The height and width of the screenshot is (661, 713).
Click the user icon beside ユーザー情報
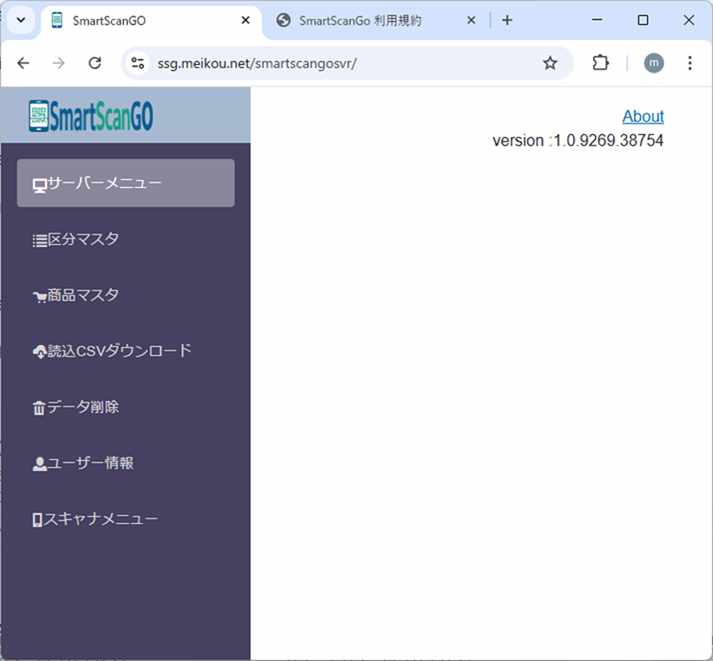40,464
